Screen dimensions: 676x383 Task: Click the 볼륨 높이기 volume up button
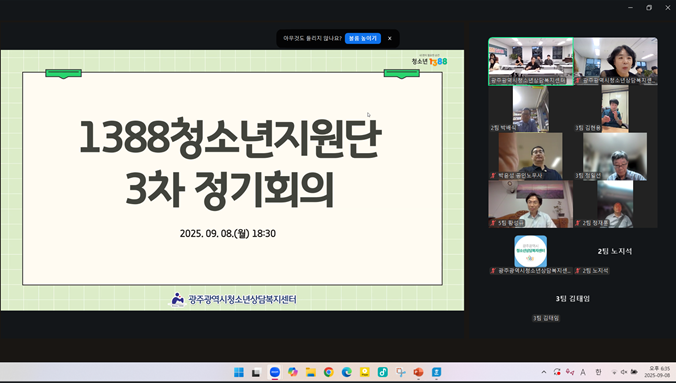click(x=363, y=38)
